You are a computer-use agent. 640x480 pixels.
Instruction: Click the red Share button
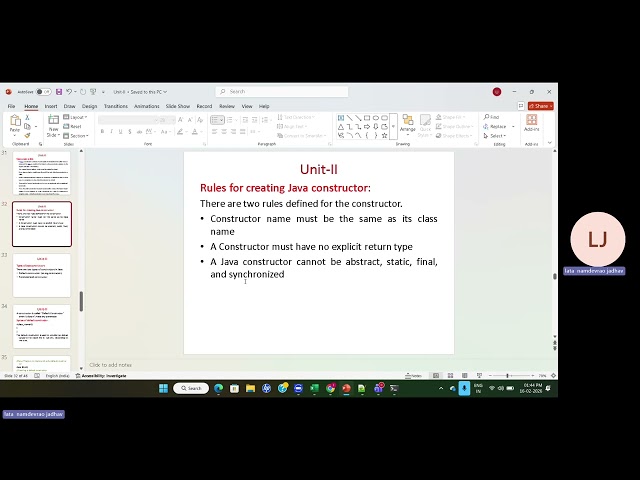click(541, 106)
